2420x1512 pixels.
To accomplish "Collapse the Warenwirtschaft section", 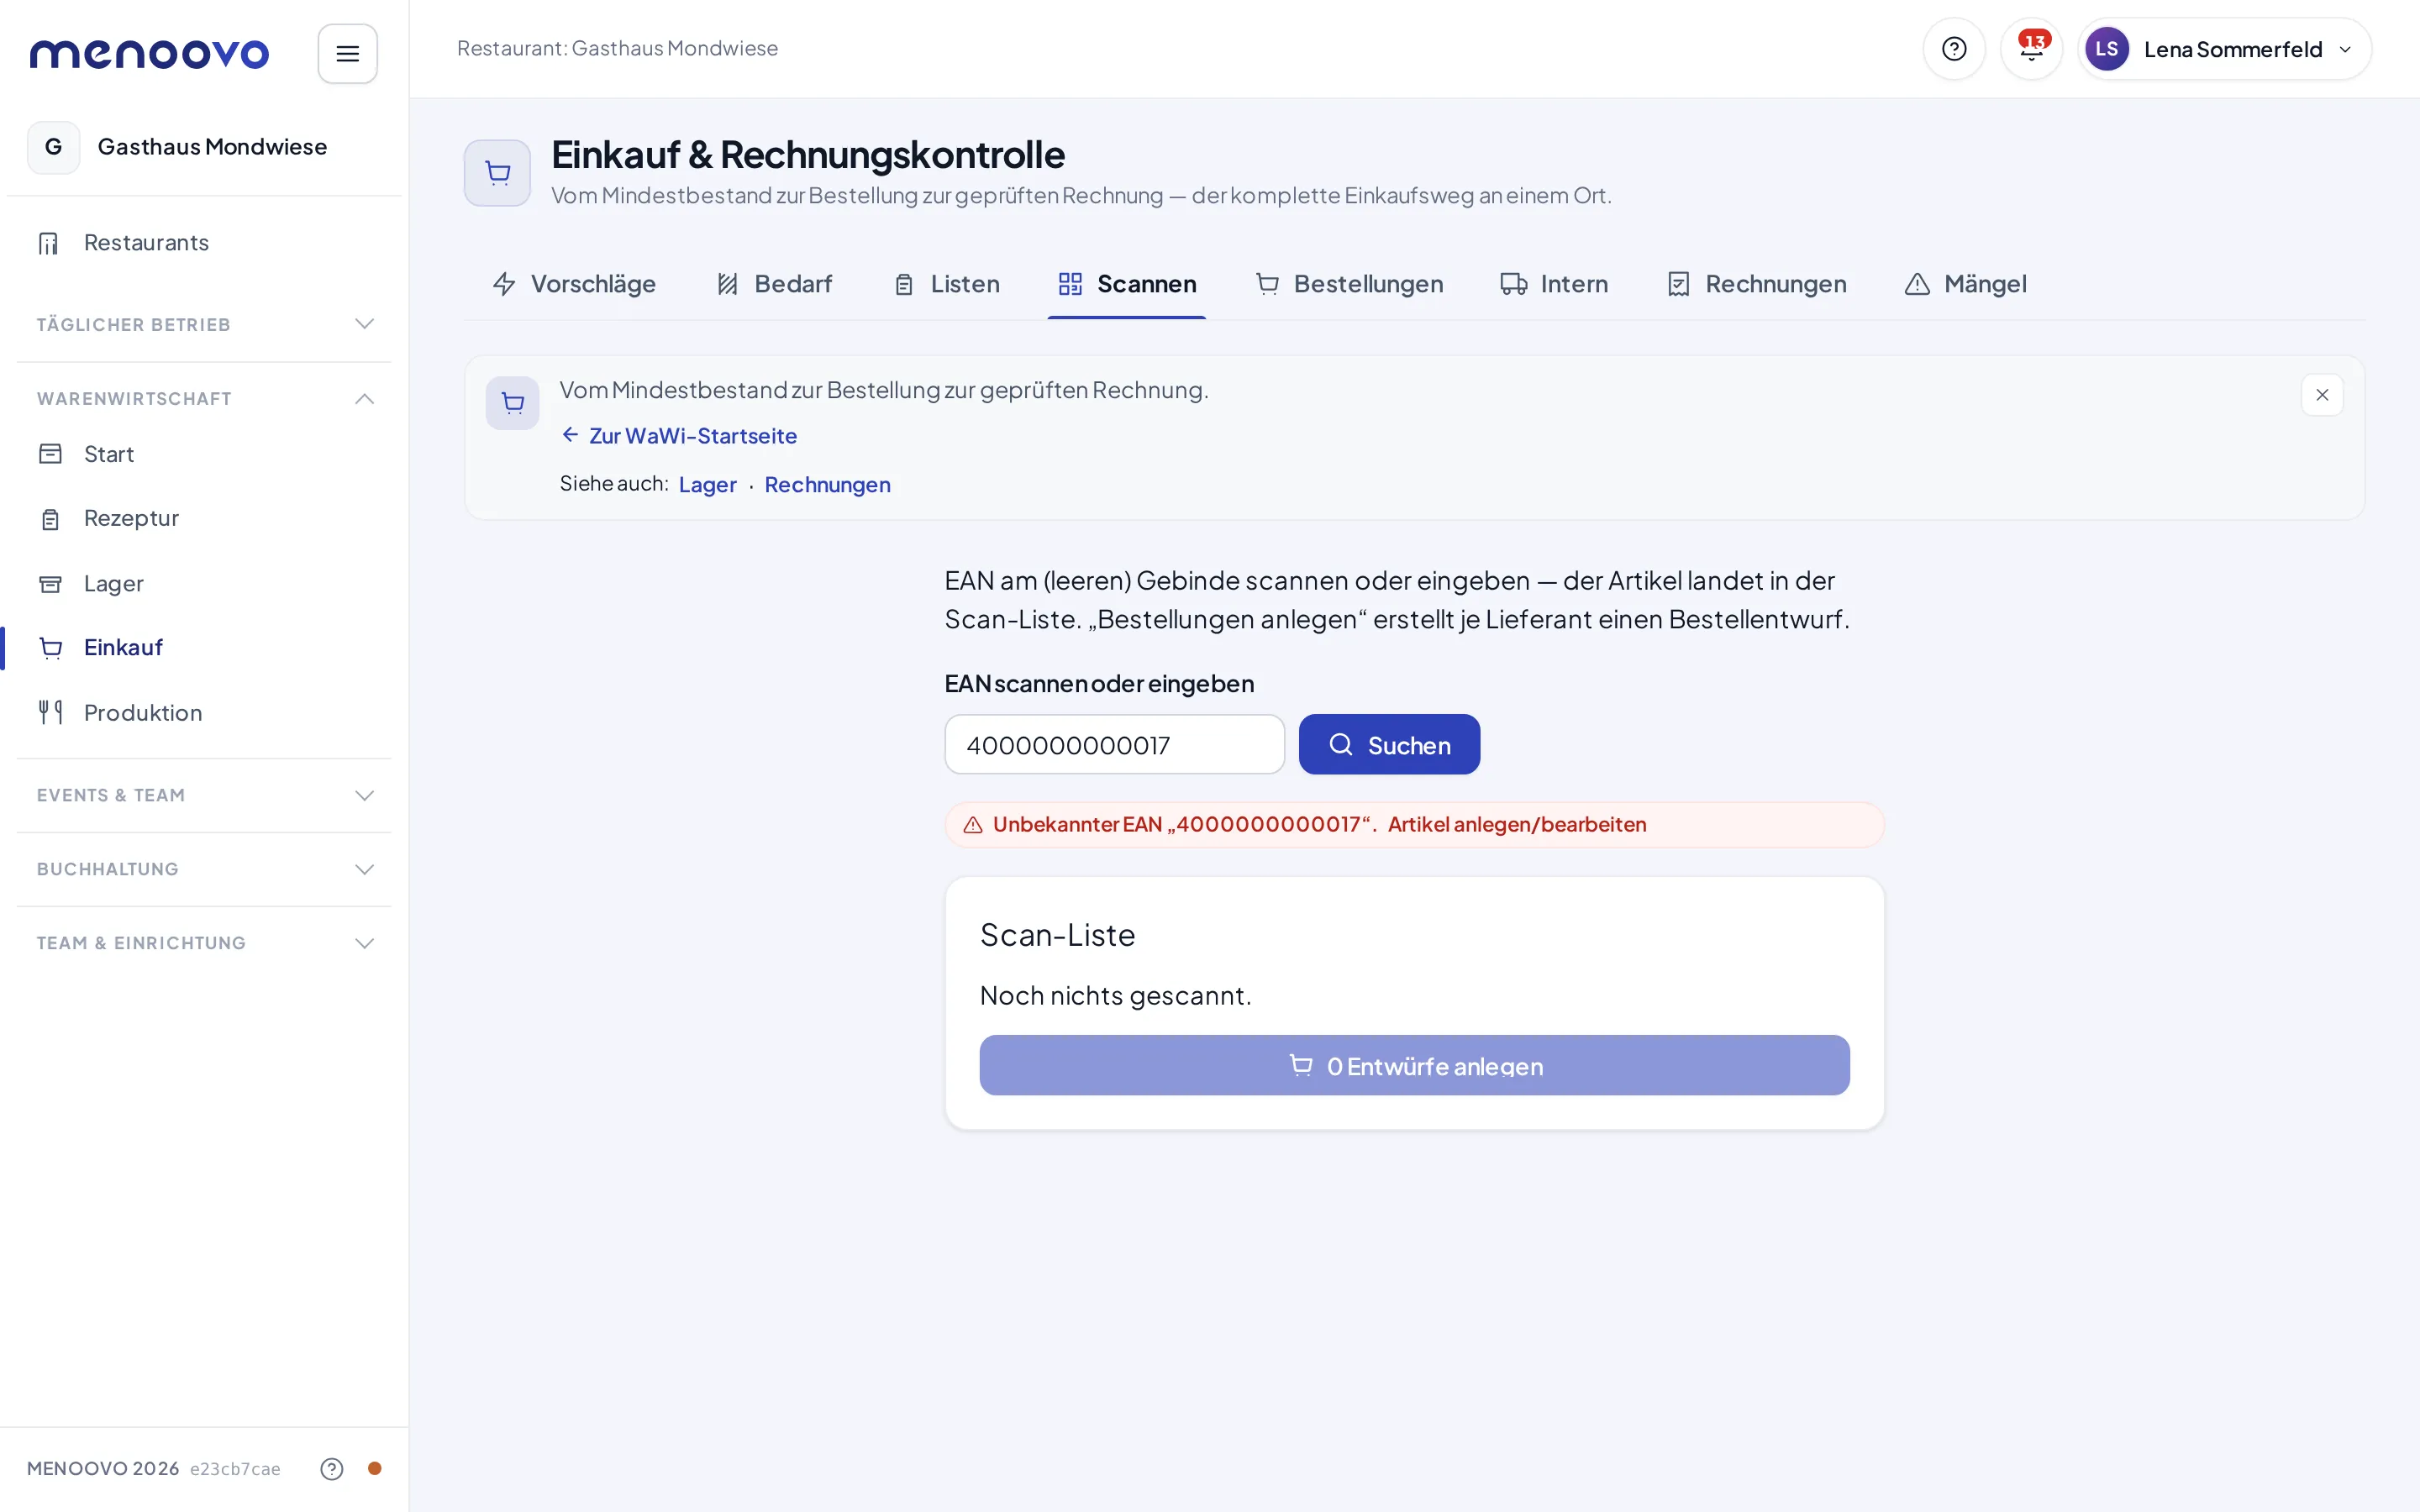I will (x=204, y=398).
